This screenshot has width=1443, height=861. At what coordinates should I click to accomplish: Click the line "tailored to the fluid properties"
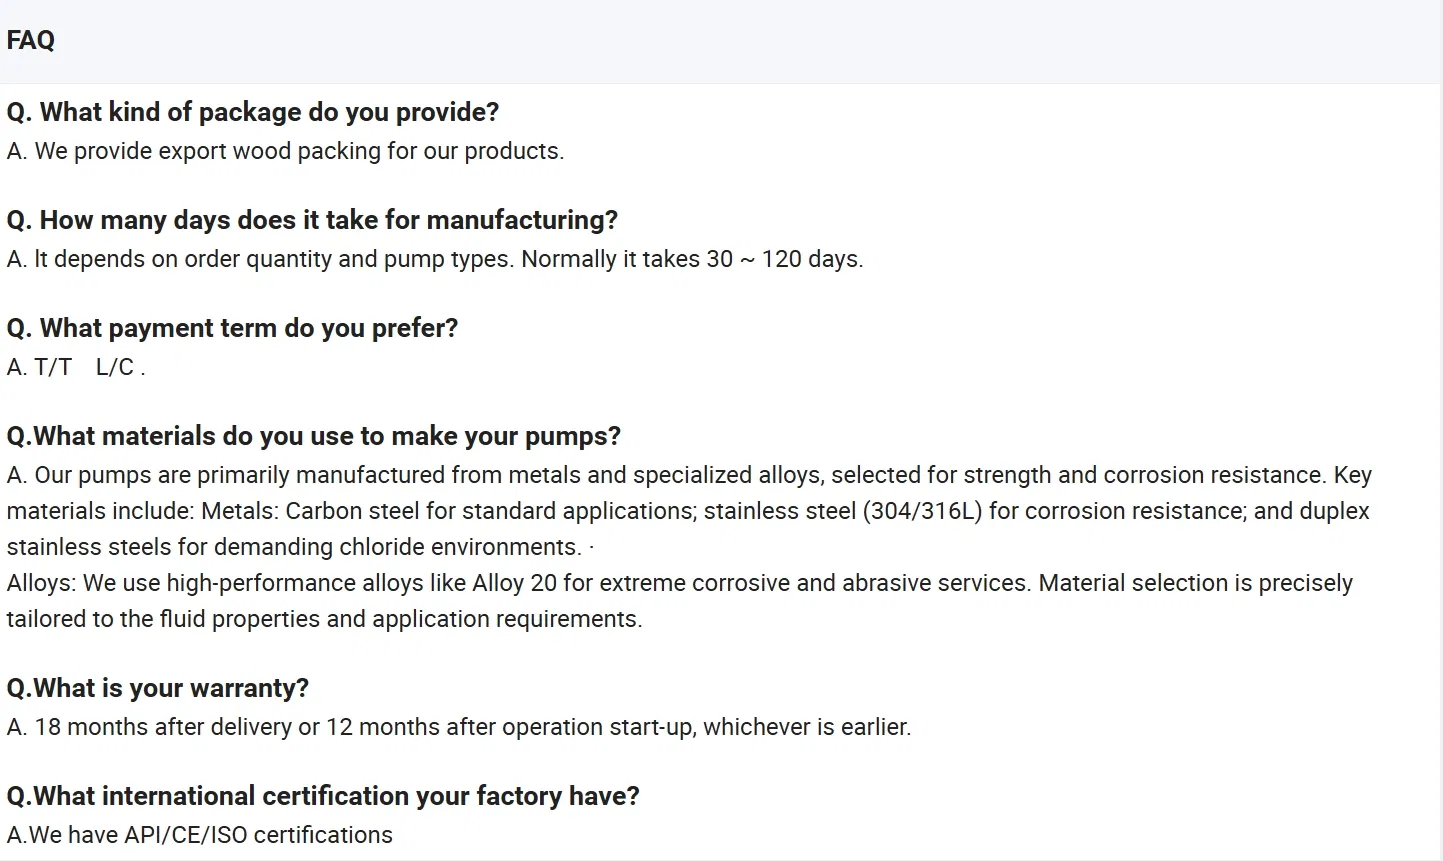(324, 619)
